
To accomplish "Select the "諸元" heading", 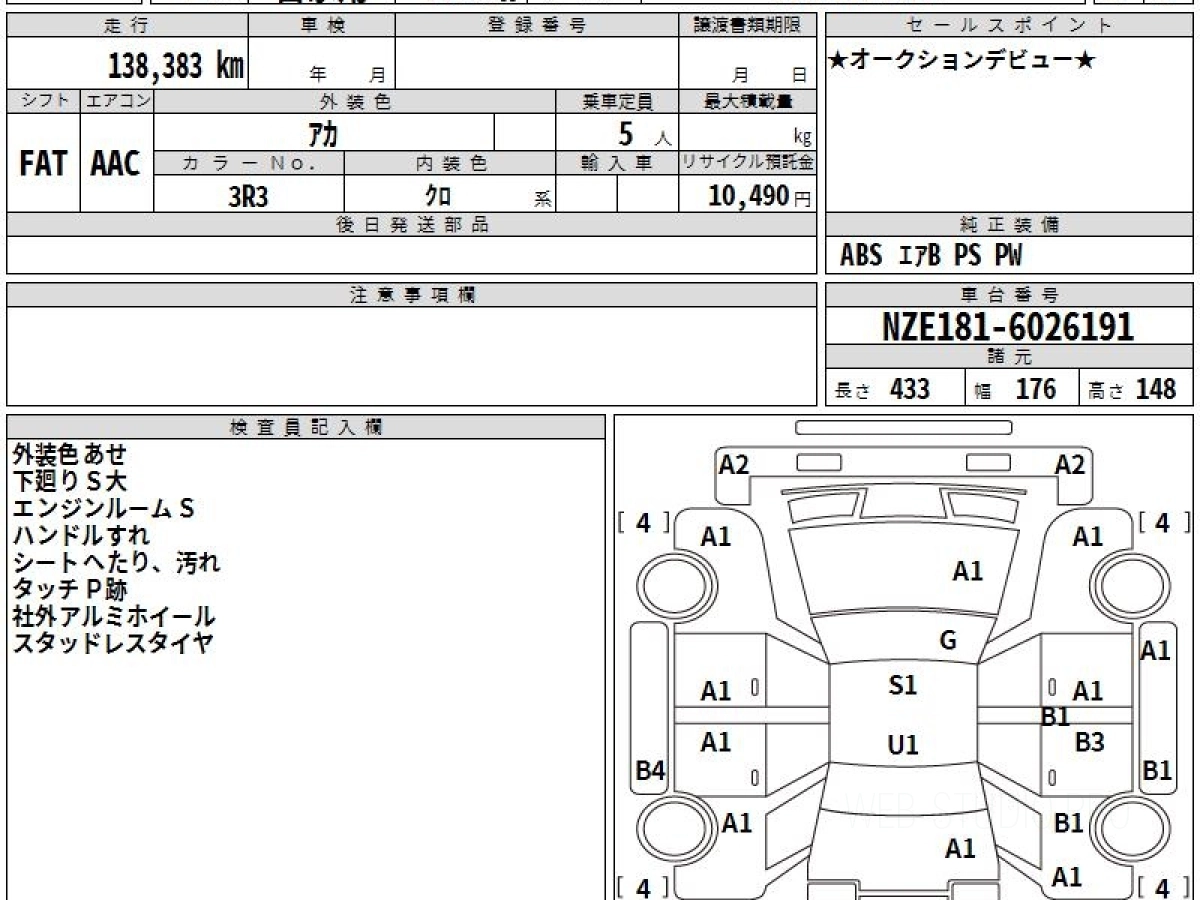I will coord(1009,357).
